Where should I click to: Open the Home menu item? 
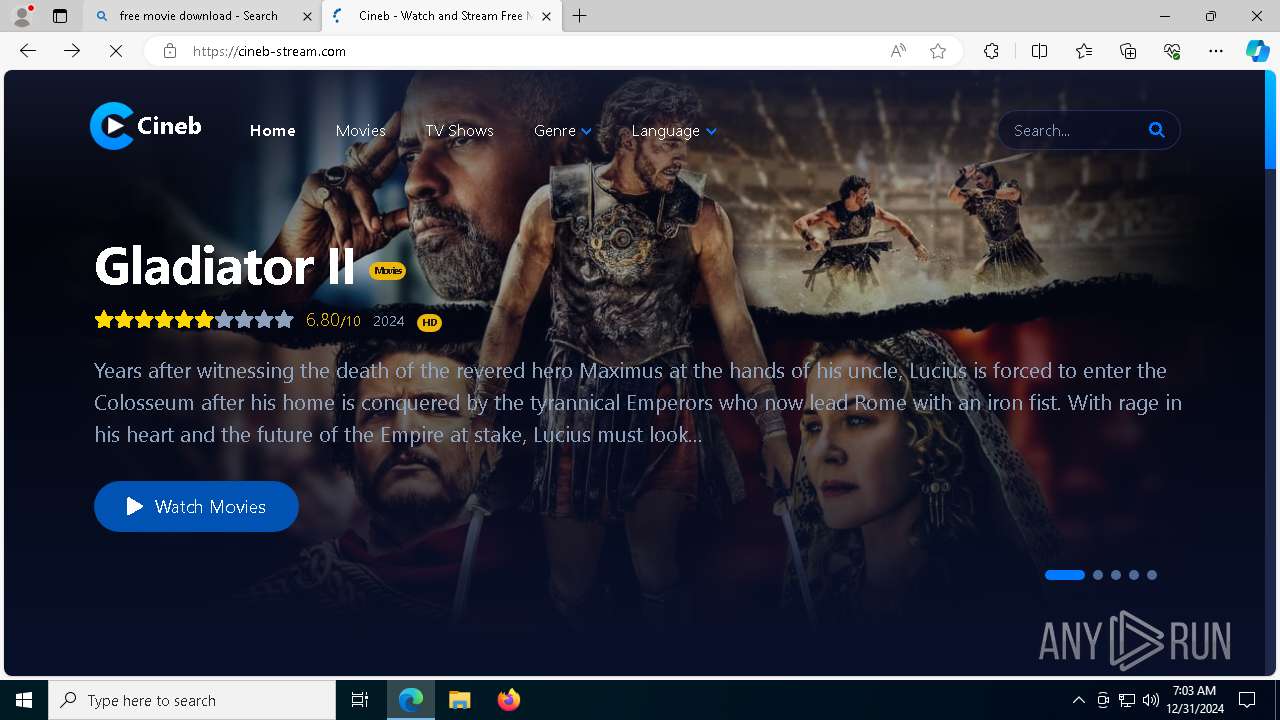(x=272, y=131)
